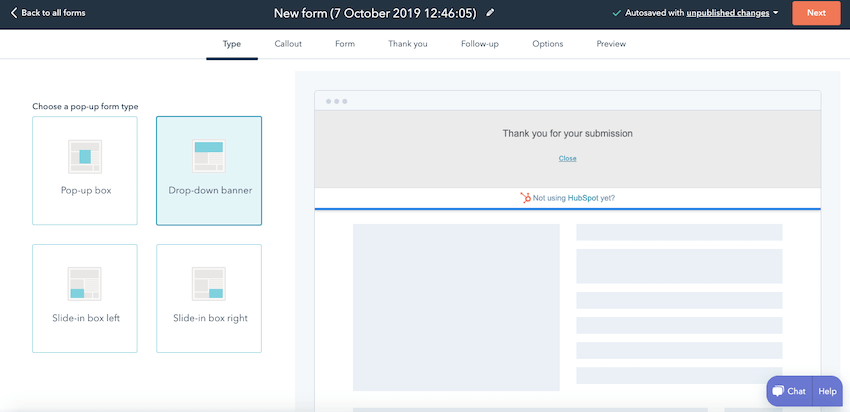Open the Options tab

pos(548,44)
